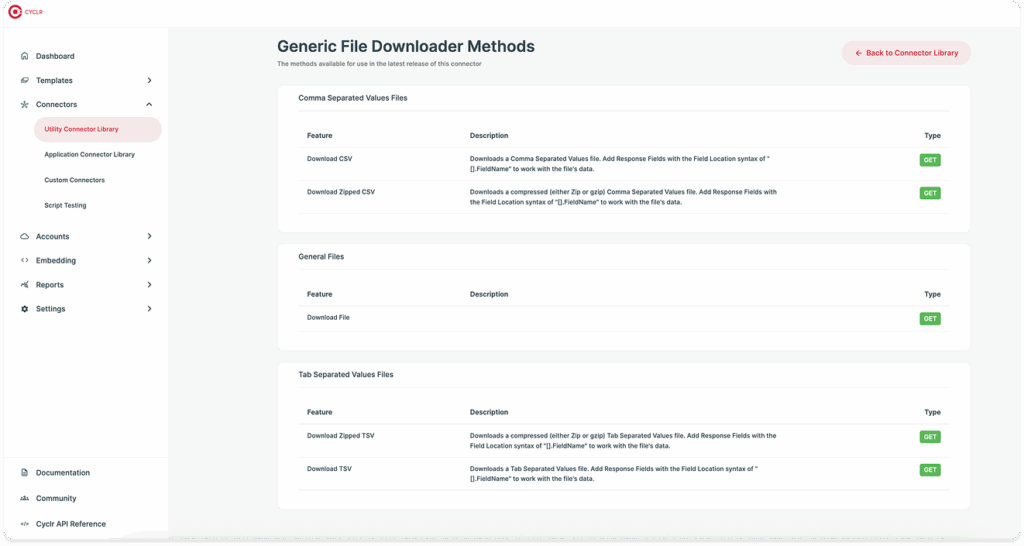The height and width of the screenshot is (546, 1024).
Task: Click the Comma Separated Values Files heading
Action: pos(353,98)
